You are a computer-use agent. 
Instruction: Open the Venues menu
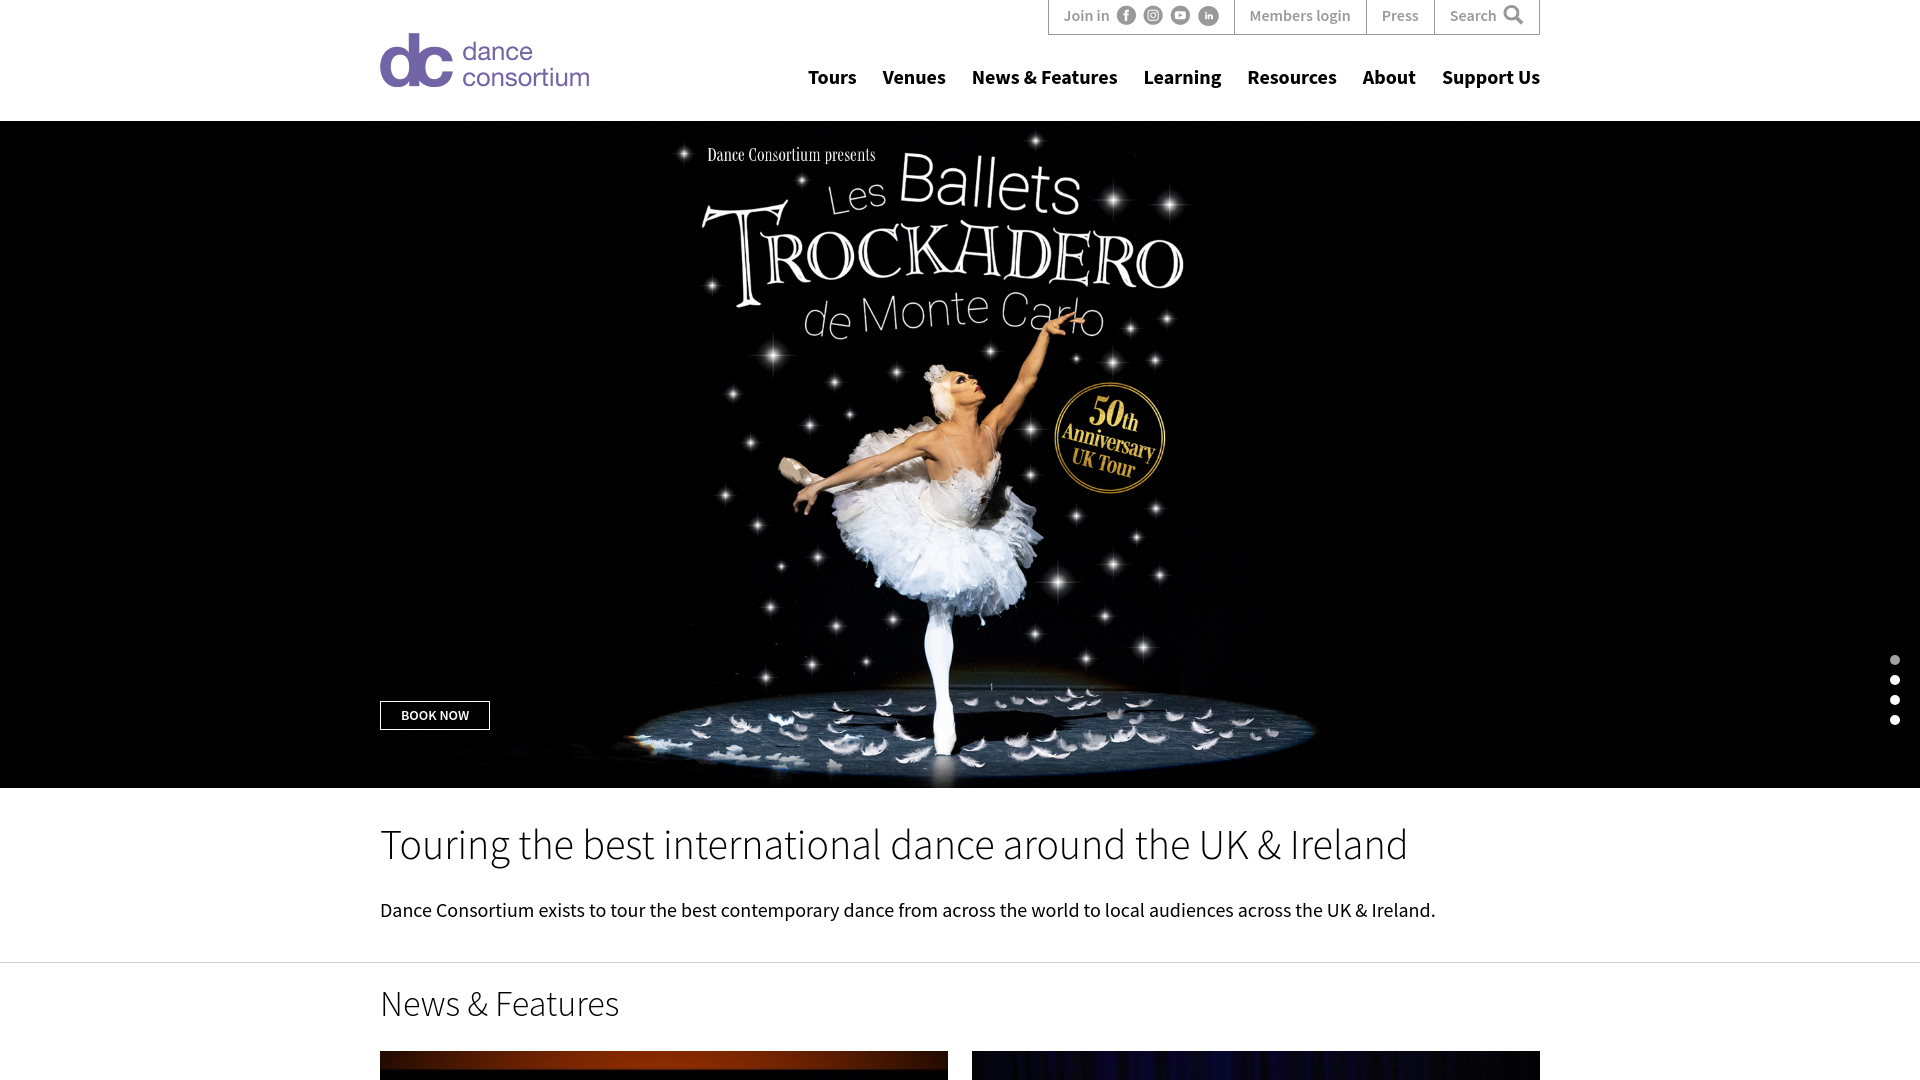click(914, 77)
